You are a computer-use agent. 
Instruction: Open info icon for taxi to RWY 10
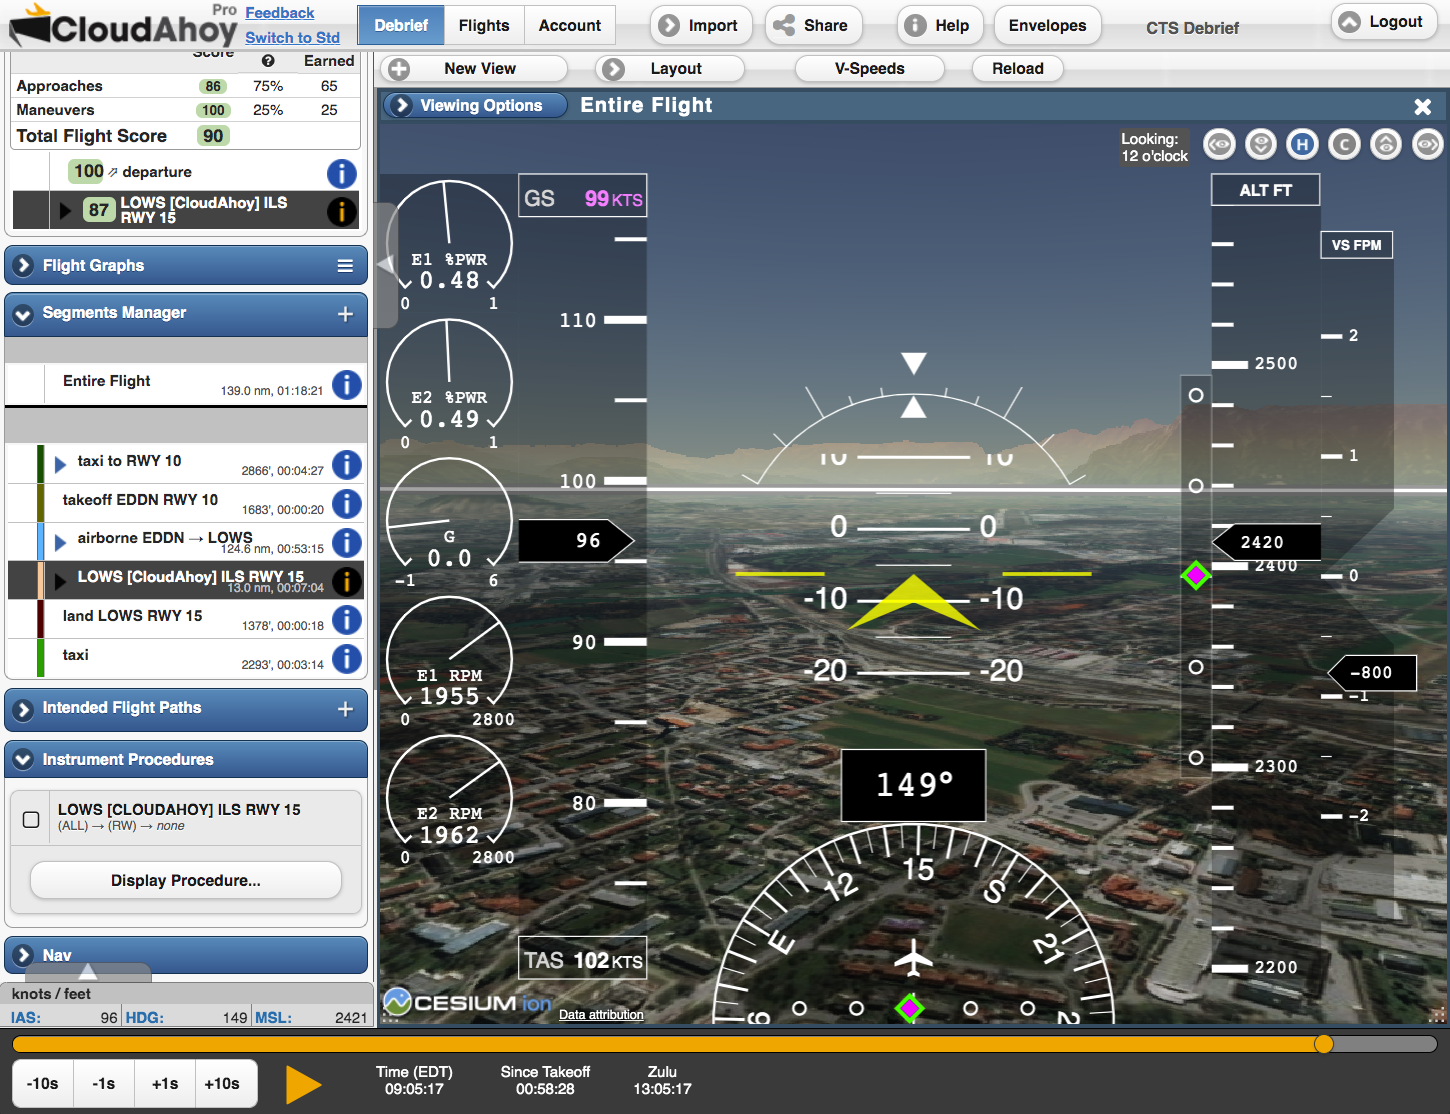tap(347, 465)
